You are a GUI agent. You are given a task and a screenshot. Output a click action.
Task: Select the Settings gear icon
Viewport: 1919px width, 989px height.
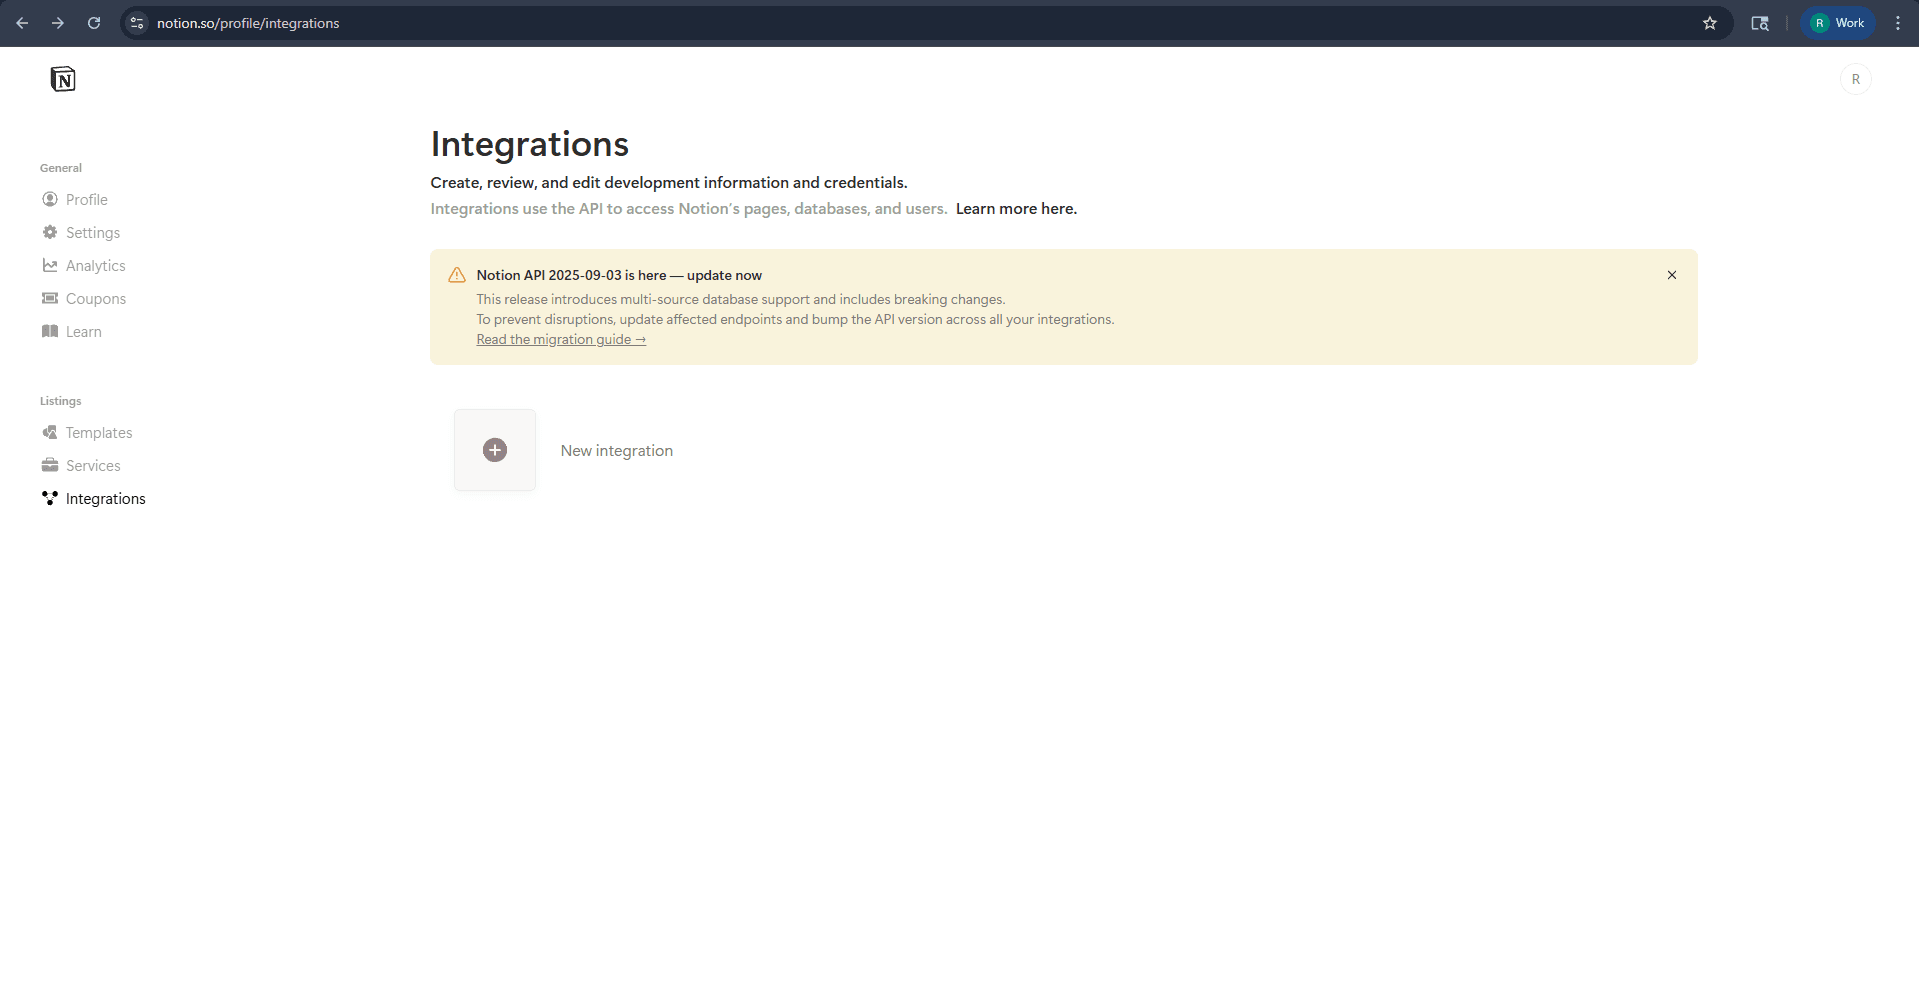pyautogui.click(x=50, y=232)
